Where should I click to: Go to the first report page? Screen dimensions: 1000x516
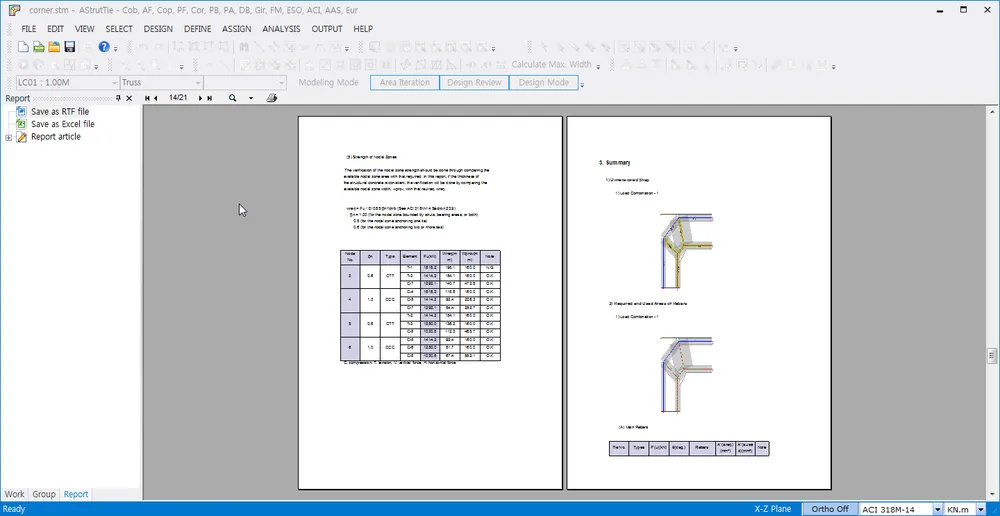[148, 98]
